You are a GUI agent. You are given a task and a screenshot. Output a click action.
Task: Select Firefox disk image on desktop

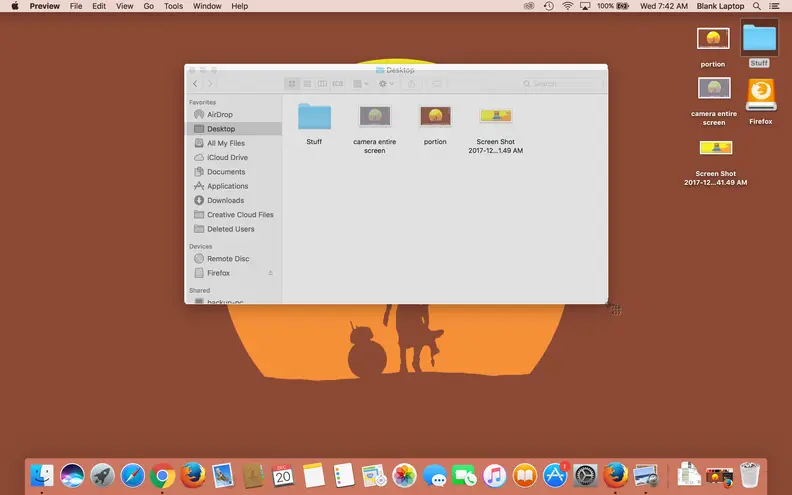point(761,95)
